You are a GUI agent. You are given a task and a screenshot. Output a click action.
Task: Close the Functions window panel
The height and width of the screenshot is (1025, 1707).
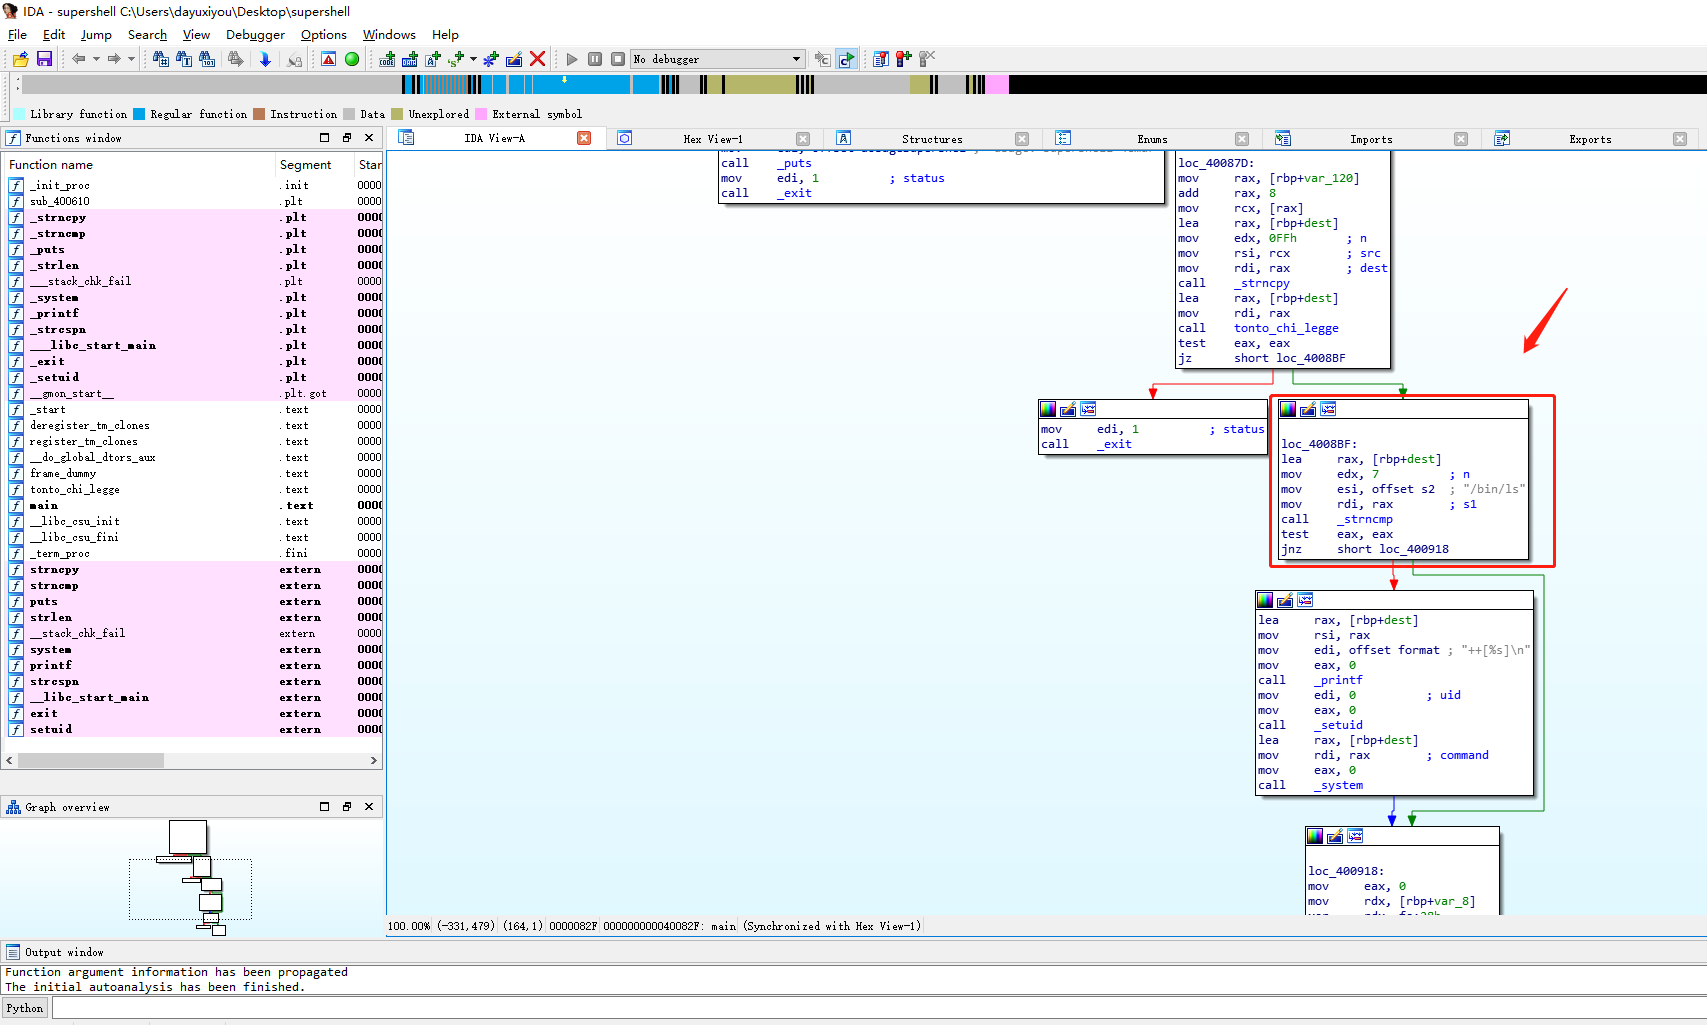369,138
